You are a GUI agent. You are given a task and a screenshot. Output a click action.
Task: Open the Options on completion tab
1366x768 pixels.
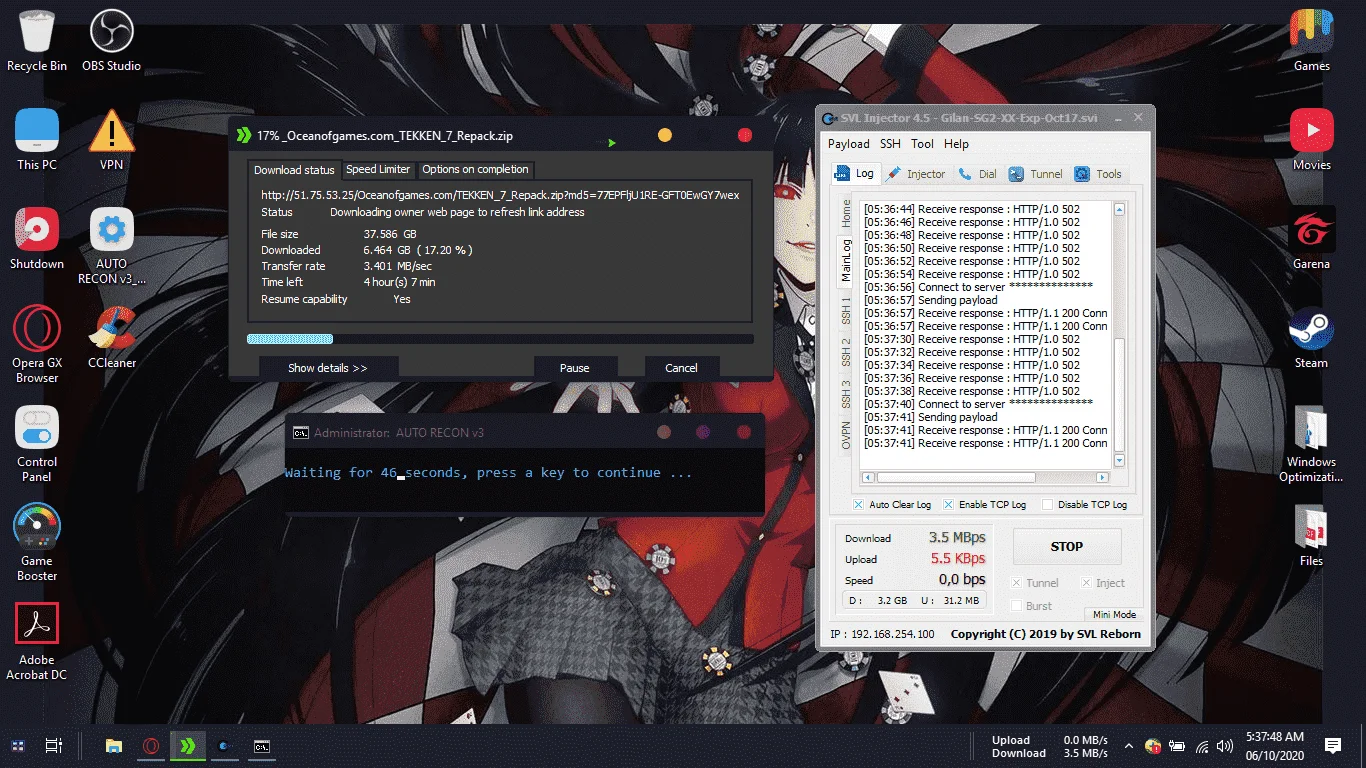point(475,169)
